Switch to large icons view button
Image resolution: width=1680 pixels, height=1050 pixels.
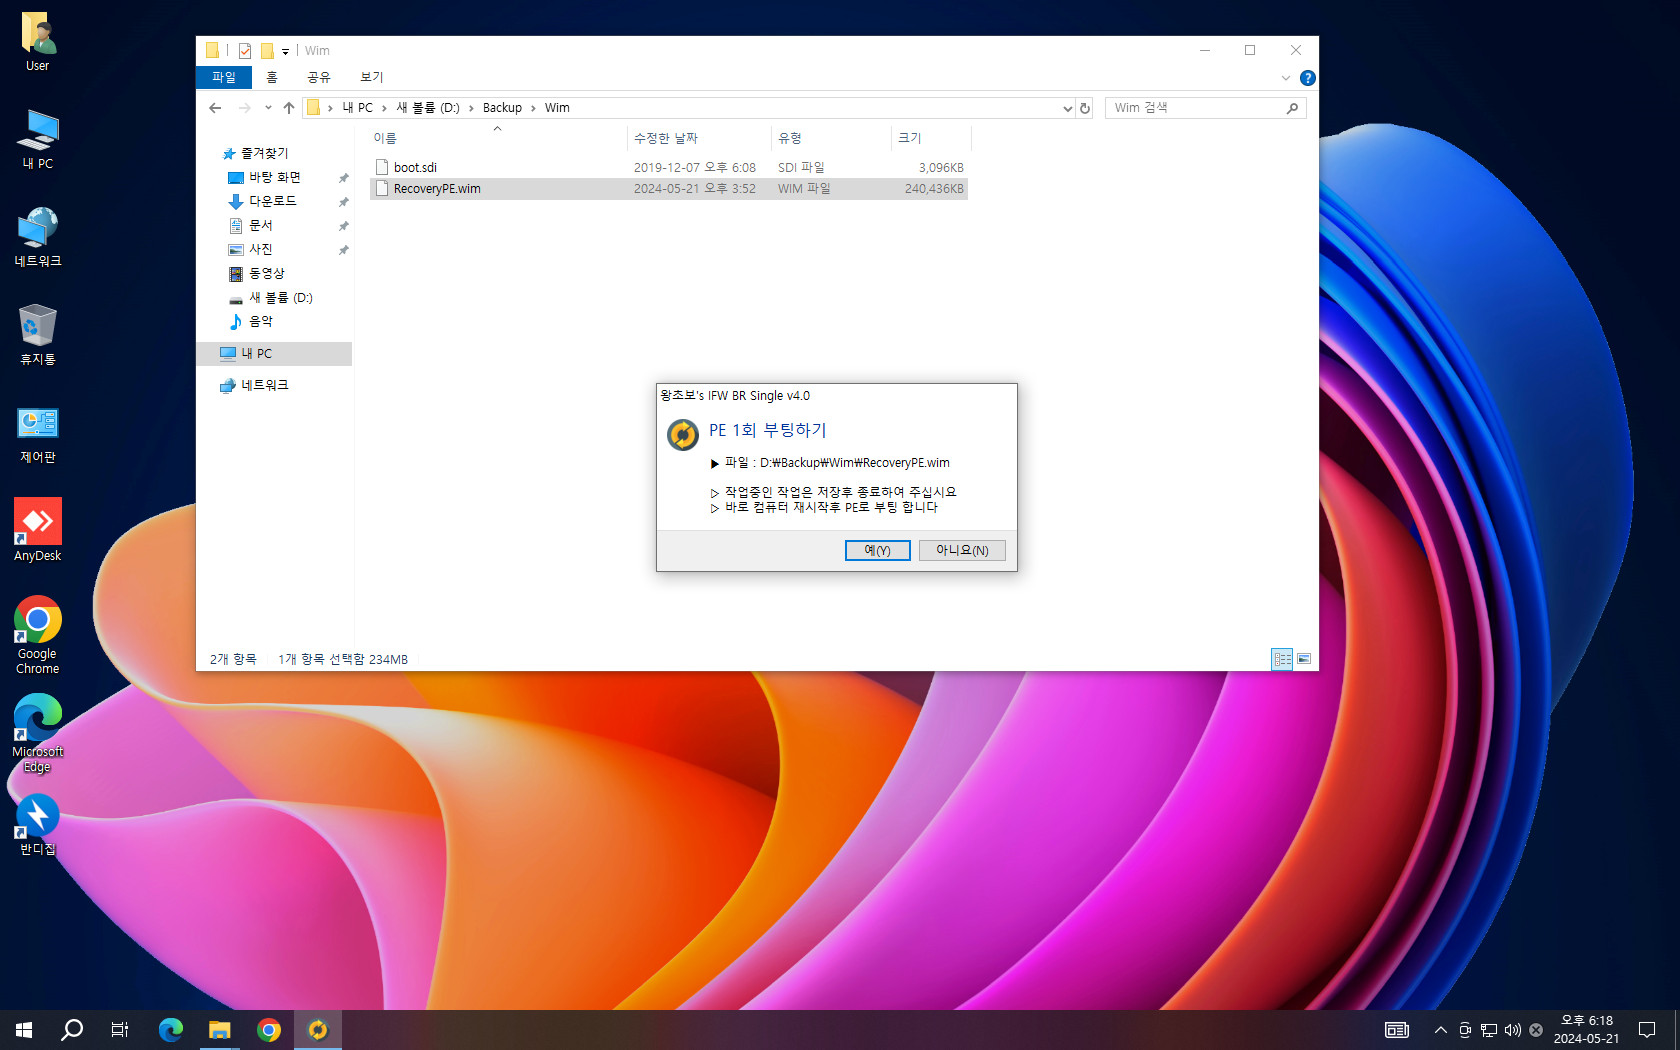1304,659
